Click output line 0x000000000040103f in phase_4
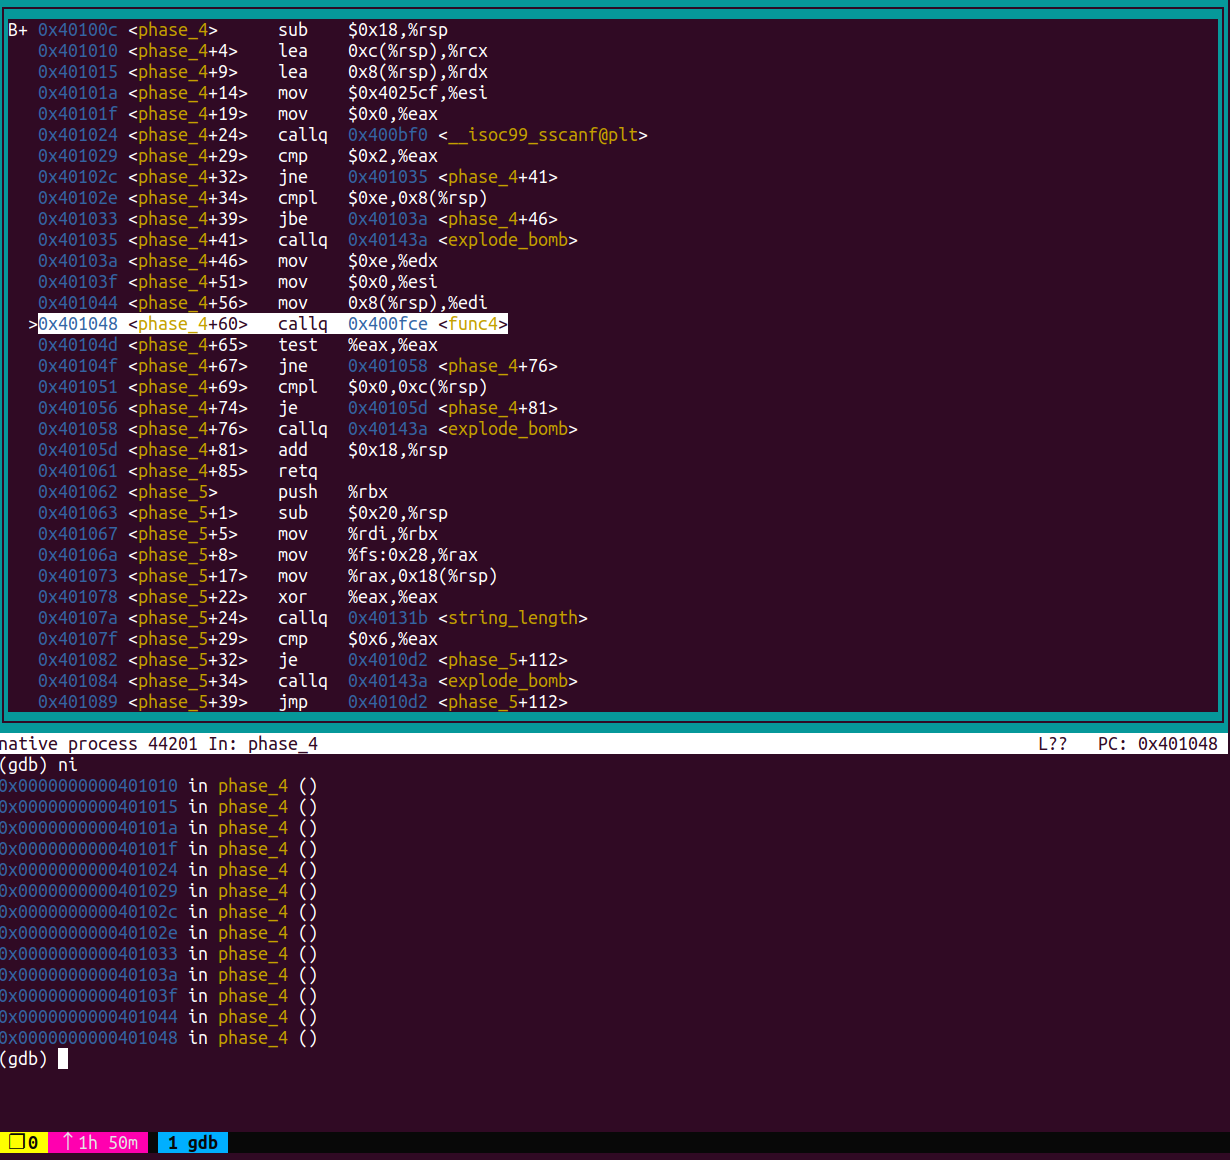 (159, 996)
